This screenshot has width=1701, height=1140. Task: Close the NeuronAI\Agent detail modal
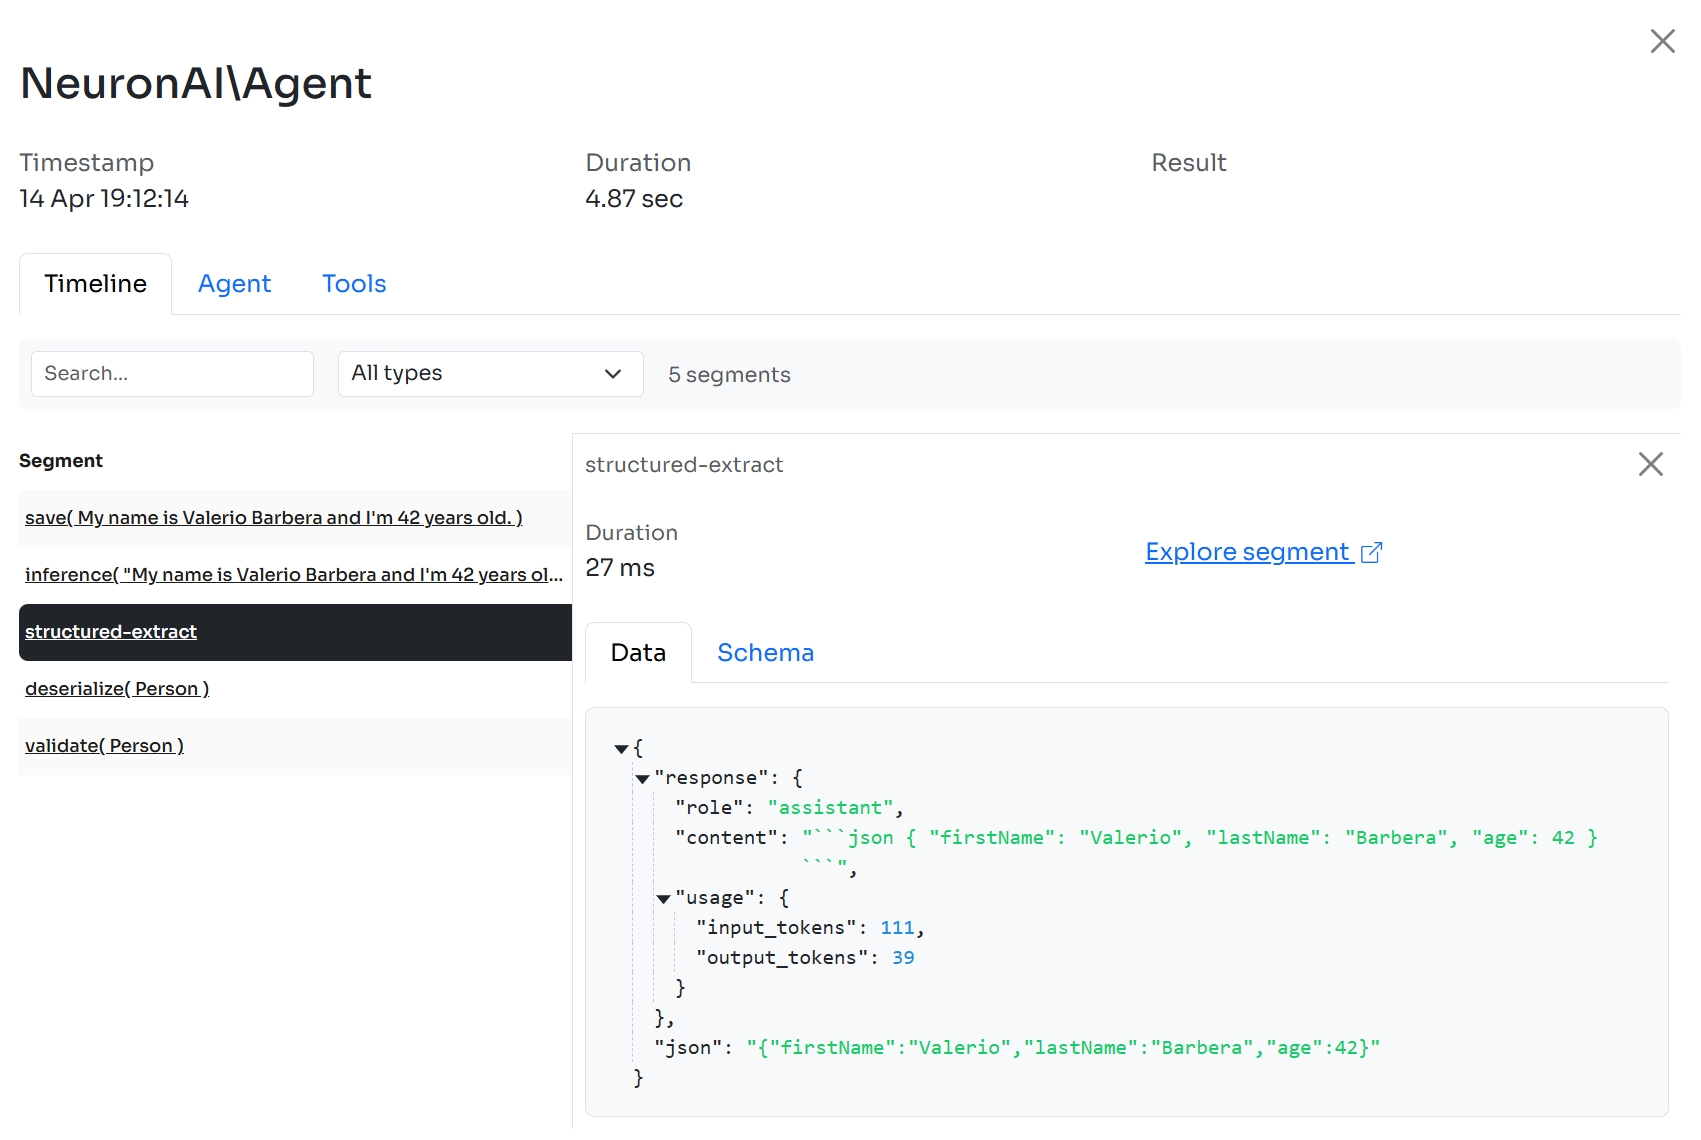[1662, 41]
